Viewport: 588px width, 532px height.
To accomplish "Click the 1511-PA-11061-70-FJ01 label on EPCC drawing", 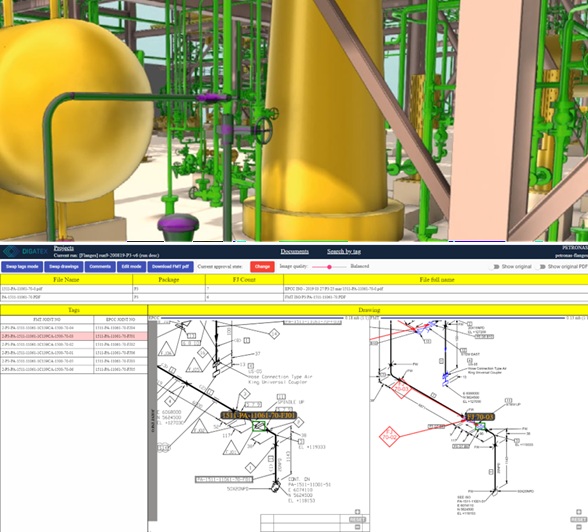I will click(x=259, y=415).
